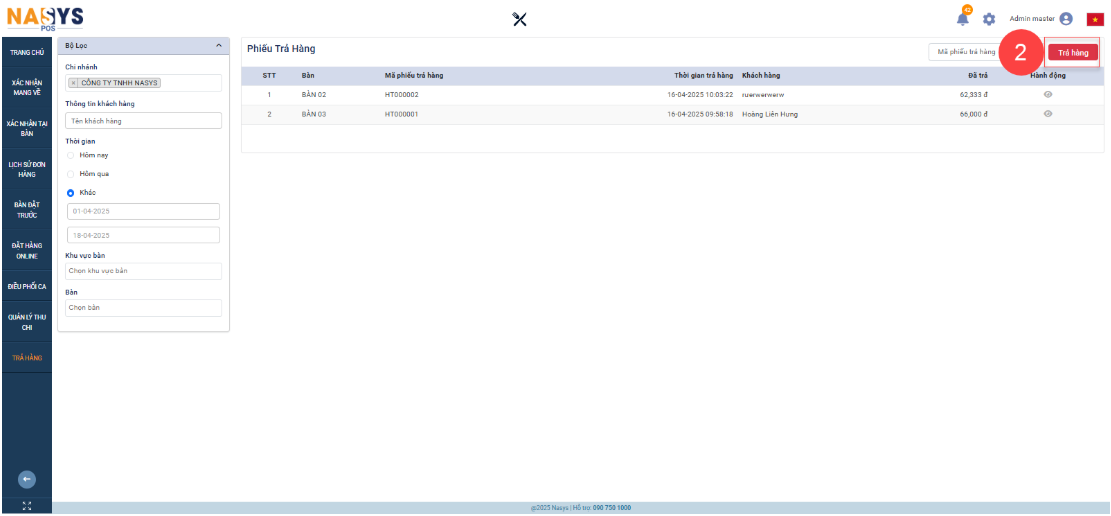Viewport: 1111px width, 516px height.
Task: Click the crossed fork-knife restaurant icon
Action: pos(519,19)
